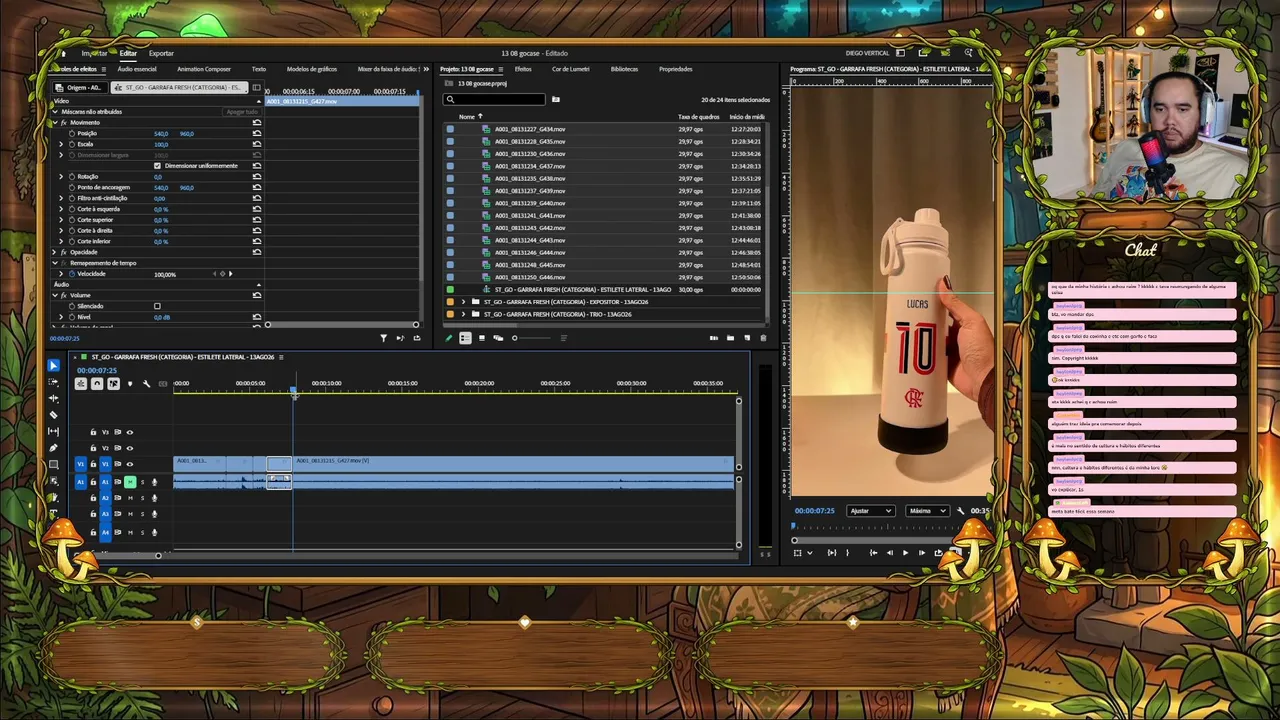The image size is (1280, 720).
Task: Click the Taxa de quadros column header
Action: coord(698,117)
